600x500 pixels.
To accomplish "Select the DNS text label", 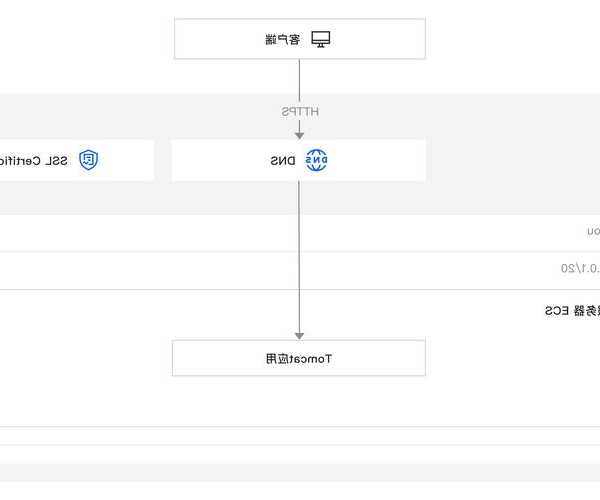I will pyautogui.click(x=283, y=160).
